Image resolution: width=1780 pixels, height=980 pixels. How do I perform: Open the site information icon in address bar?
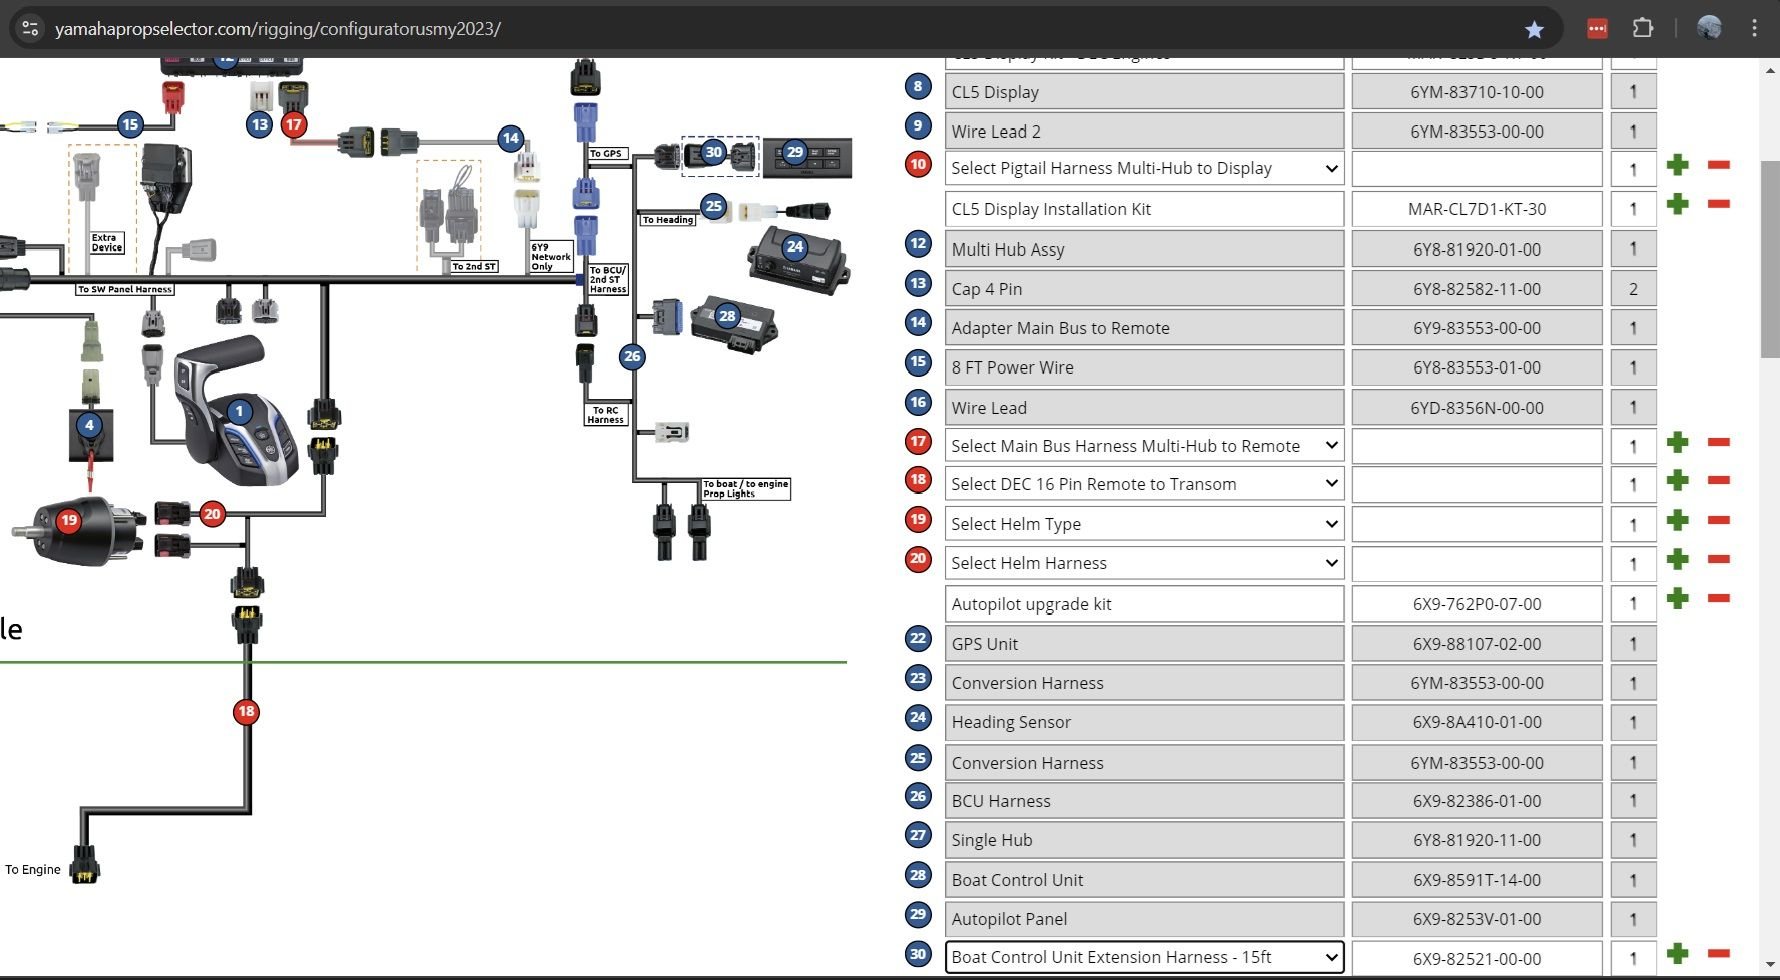tap(30, 28)
